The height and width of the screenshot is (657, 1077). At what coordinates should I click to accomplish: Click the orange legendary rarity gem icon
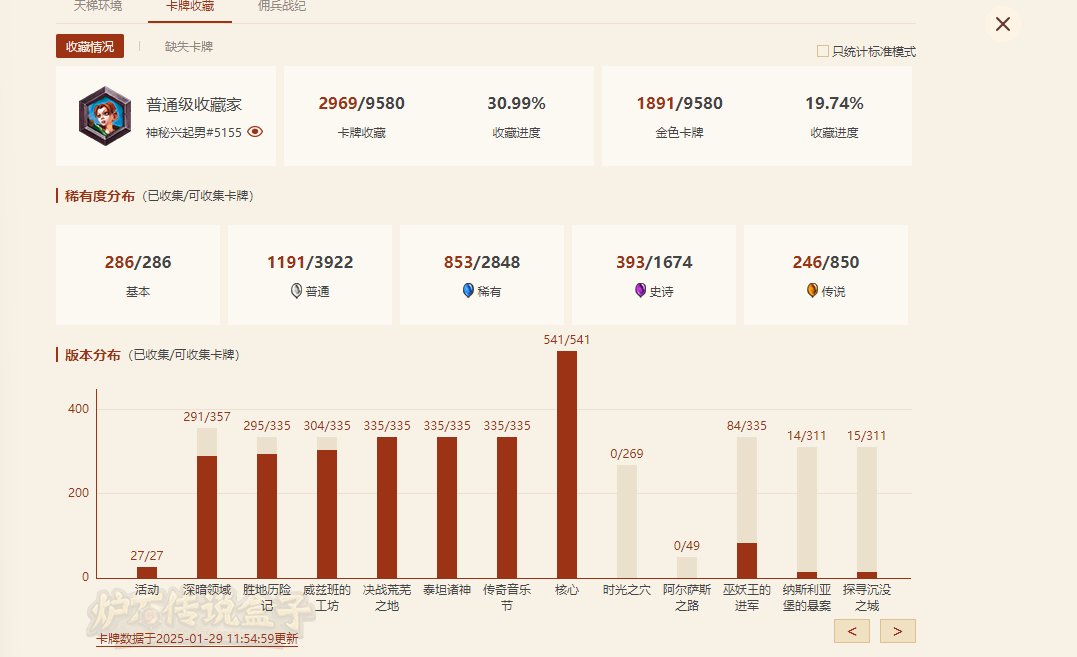[x=812, y=291]
